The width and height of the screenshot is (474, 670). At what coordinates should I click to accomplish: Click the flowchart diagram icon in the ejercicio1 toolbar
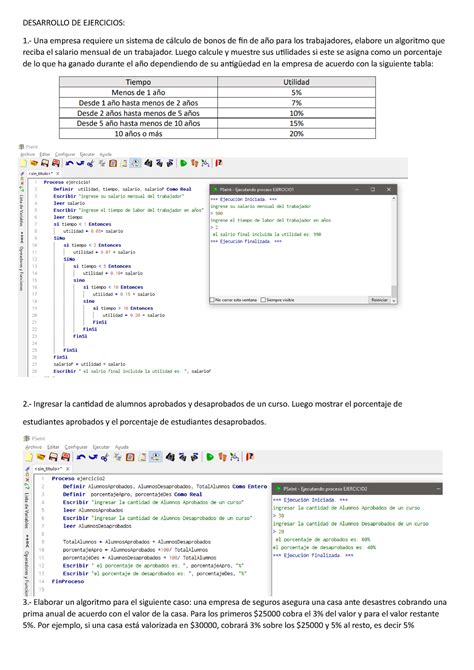point(205,163)
